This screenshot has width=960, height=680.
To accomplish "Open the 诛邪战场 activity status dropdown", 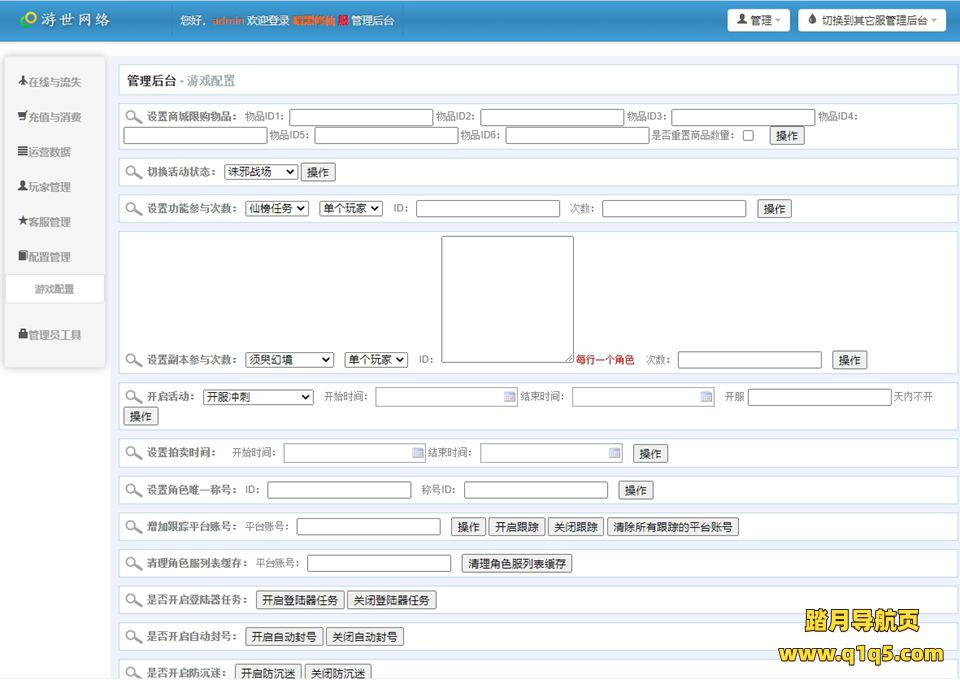I will click(261, 172).
